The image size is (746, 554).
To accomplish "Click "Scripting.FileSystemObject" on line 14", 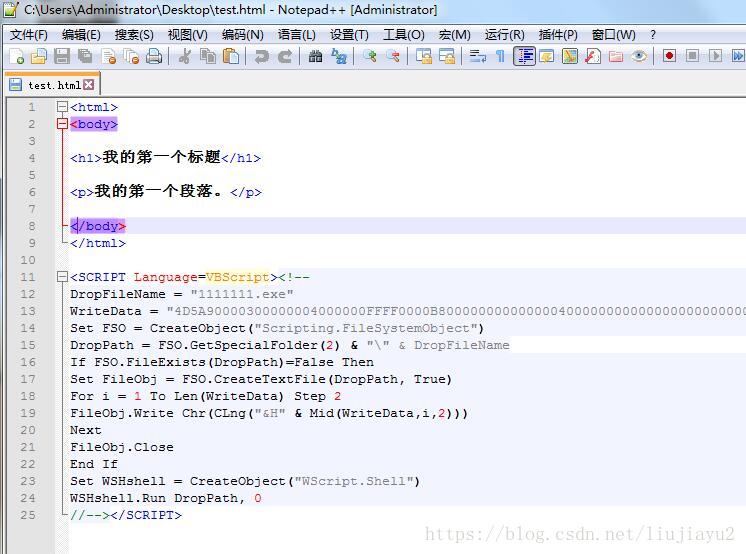I will (x=366, y=328).
